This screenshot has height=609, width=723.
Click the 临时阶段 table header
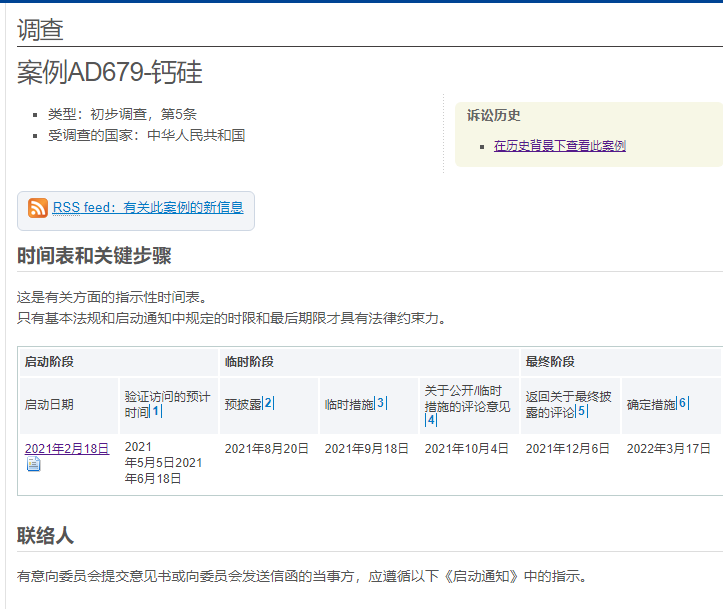(249, 362)
